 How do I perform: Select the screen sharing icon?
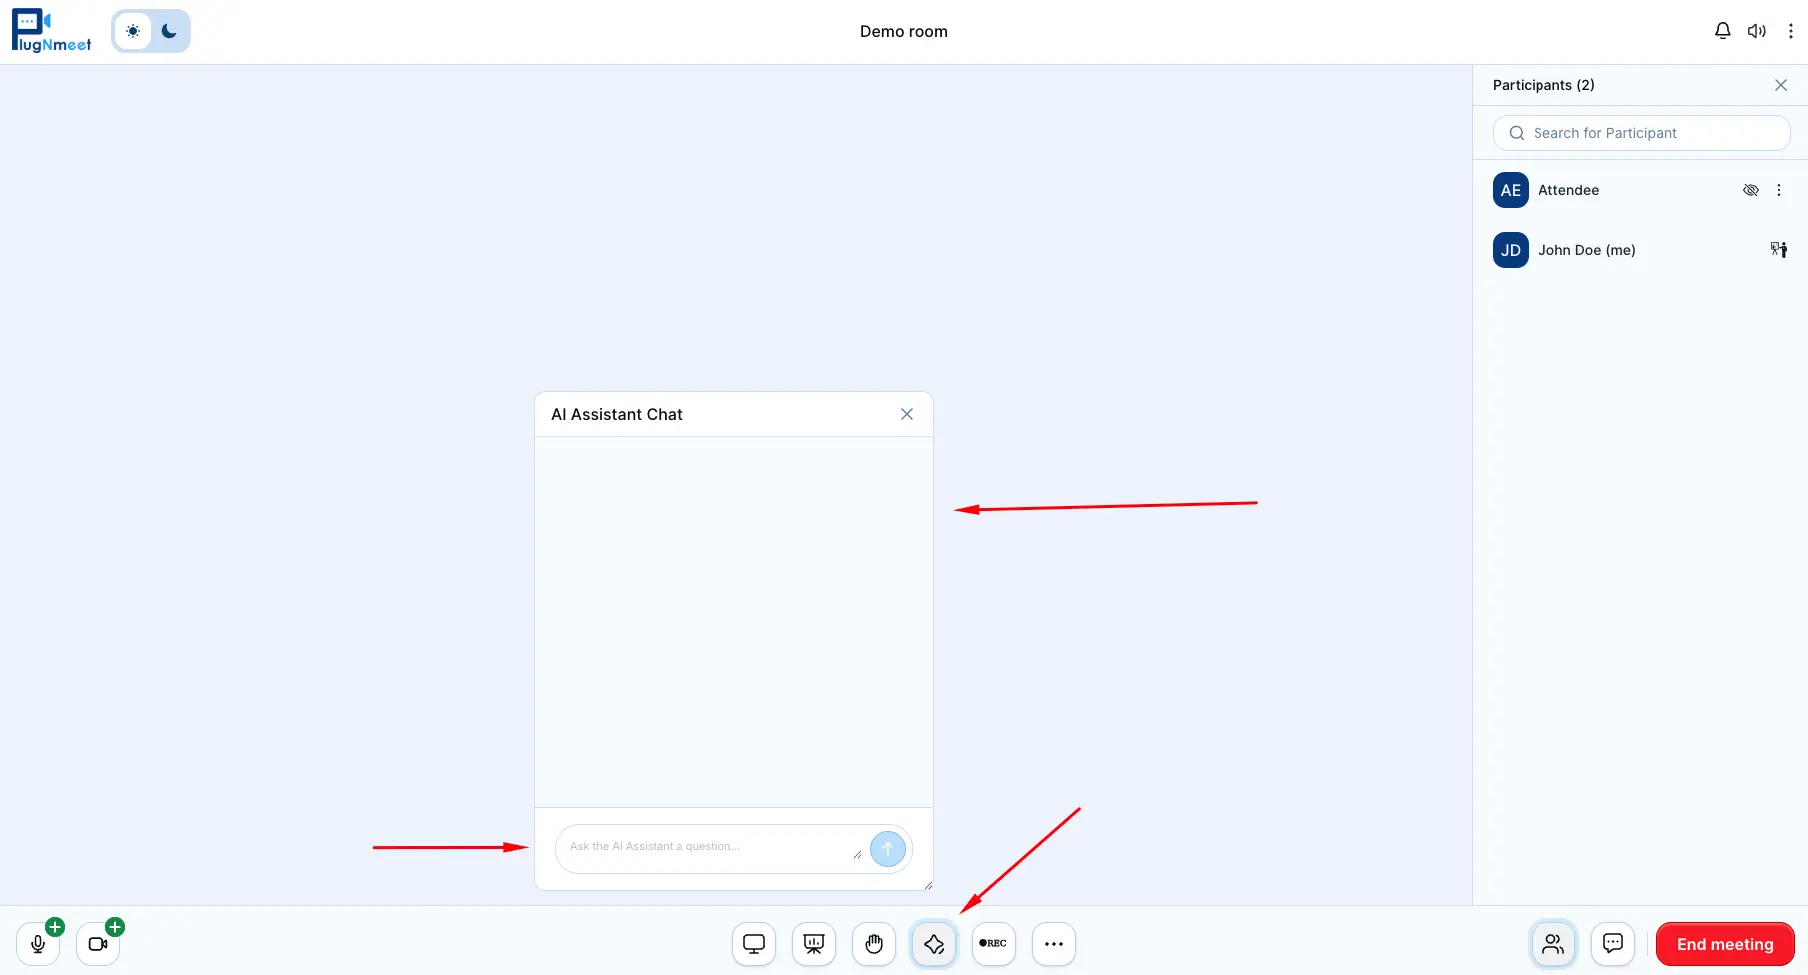tap(753, 943)
